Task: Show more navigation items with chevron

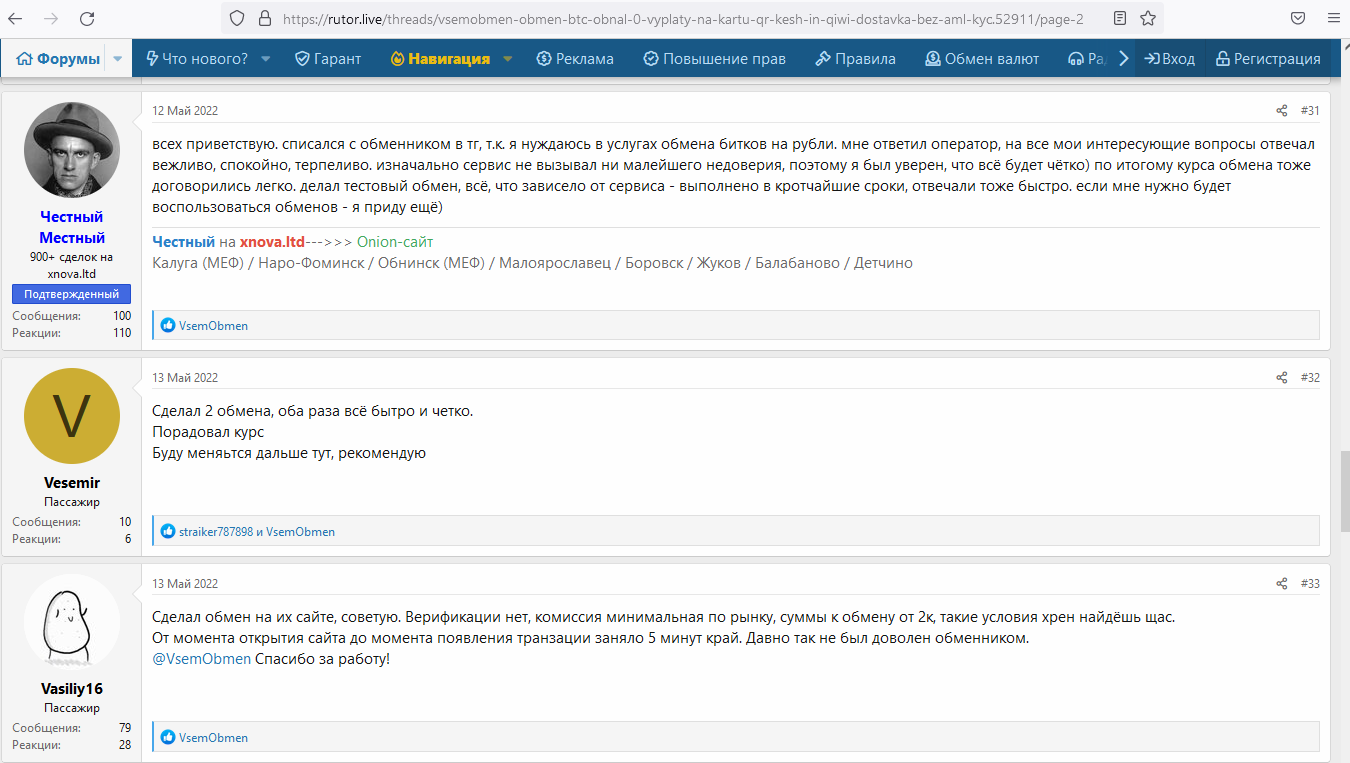Action: coord(1123,59)
